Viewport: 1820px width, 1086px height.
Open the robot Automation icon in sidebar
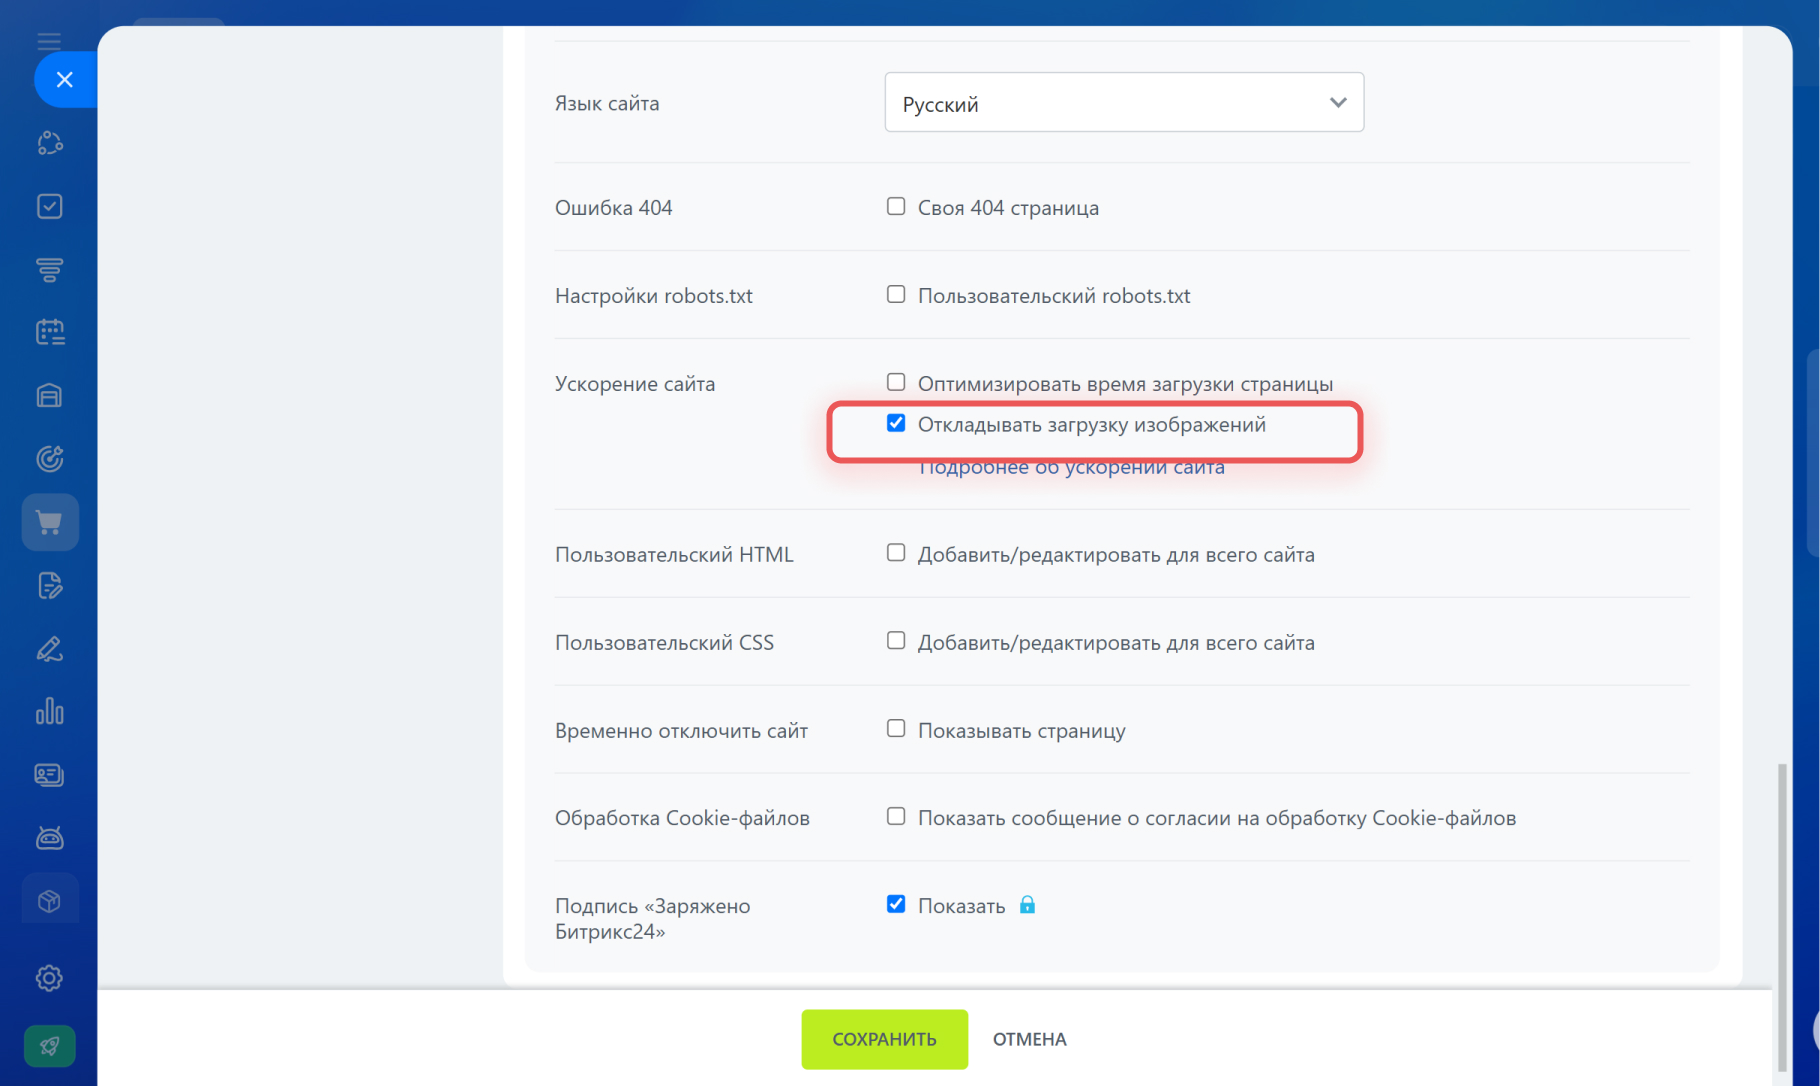point(50,838)
